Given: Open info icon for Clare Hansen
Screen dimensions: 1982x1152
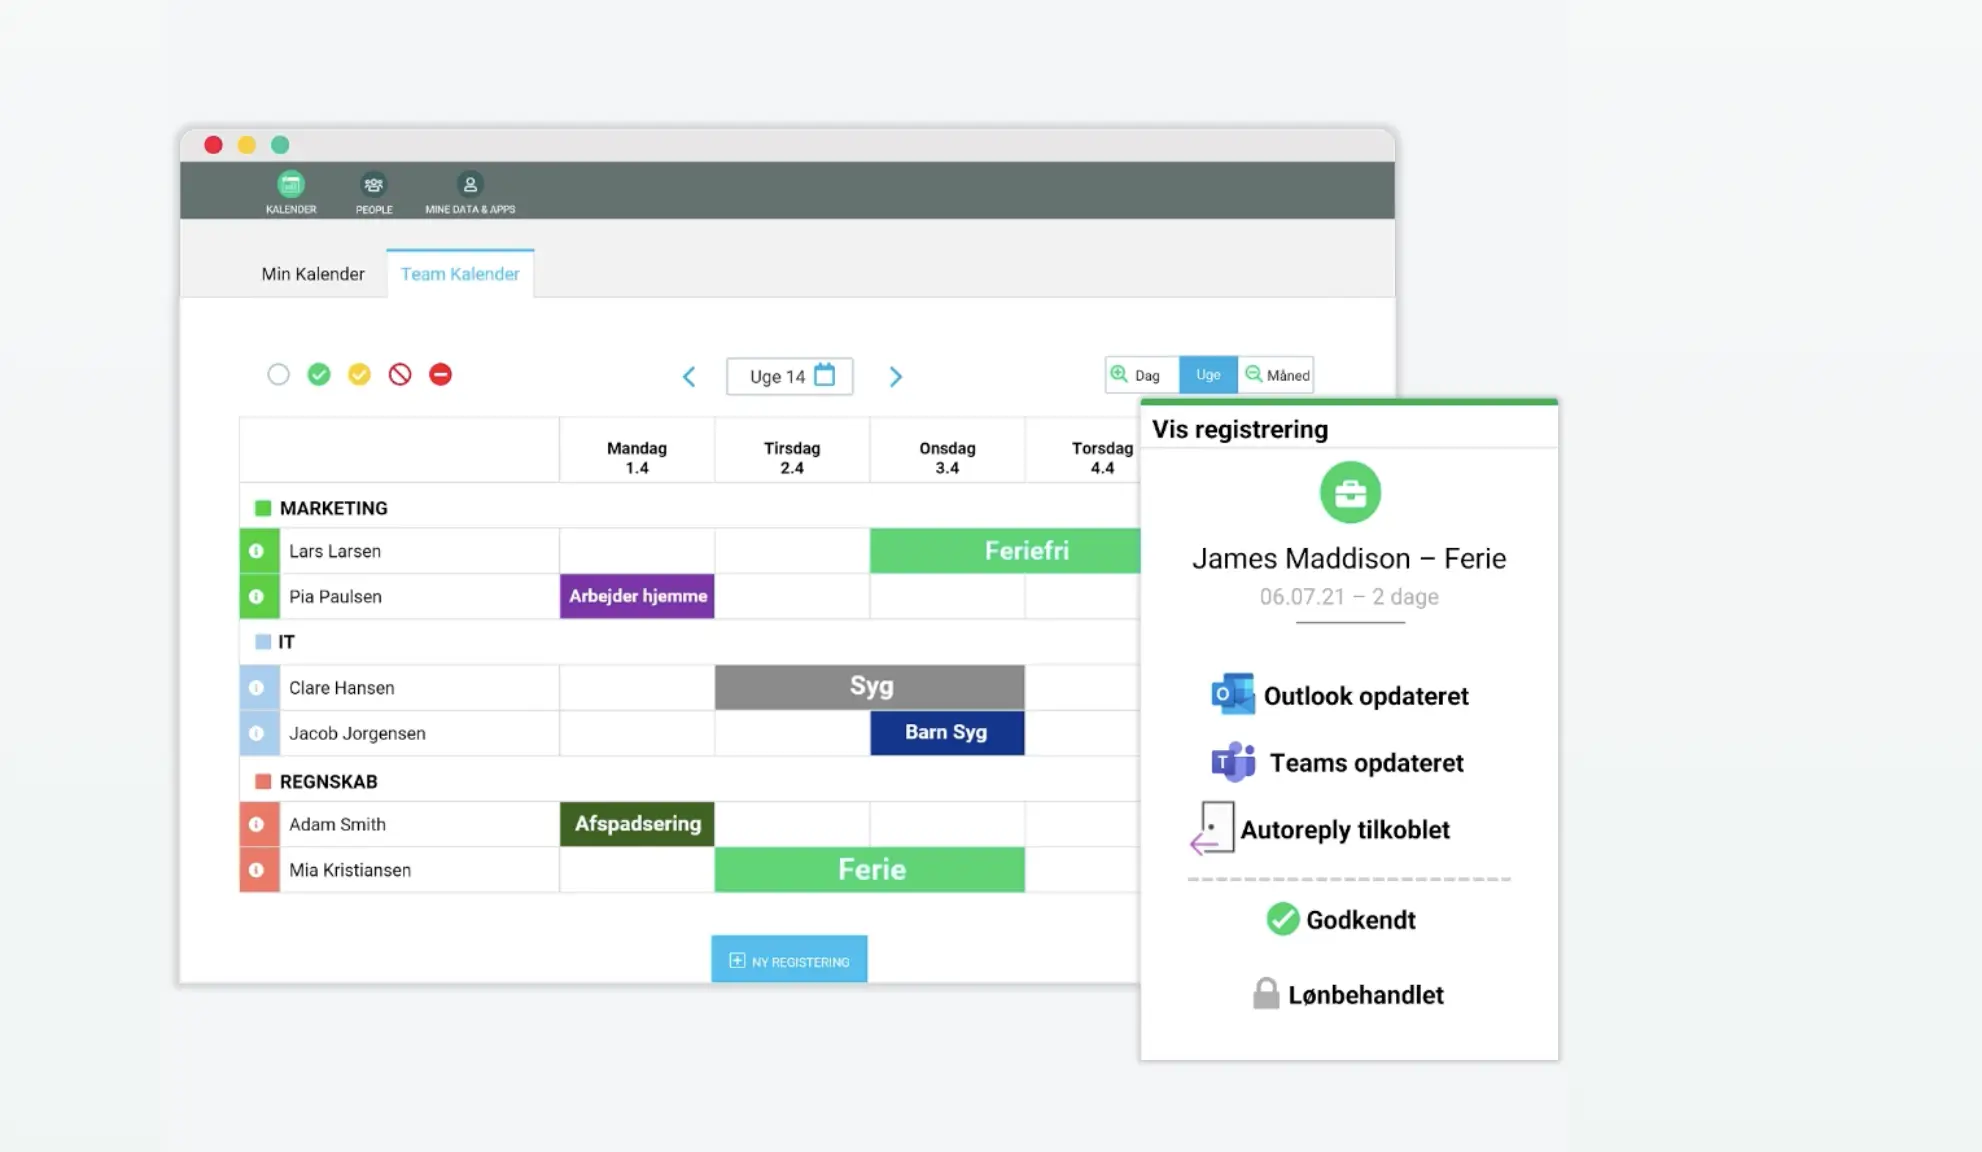Looking at the screenshot, I should [x=257, y=688].
